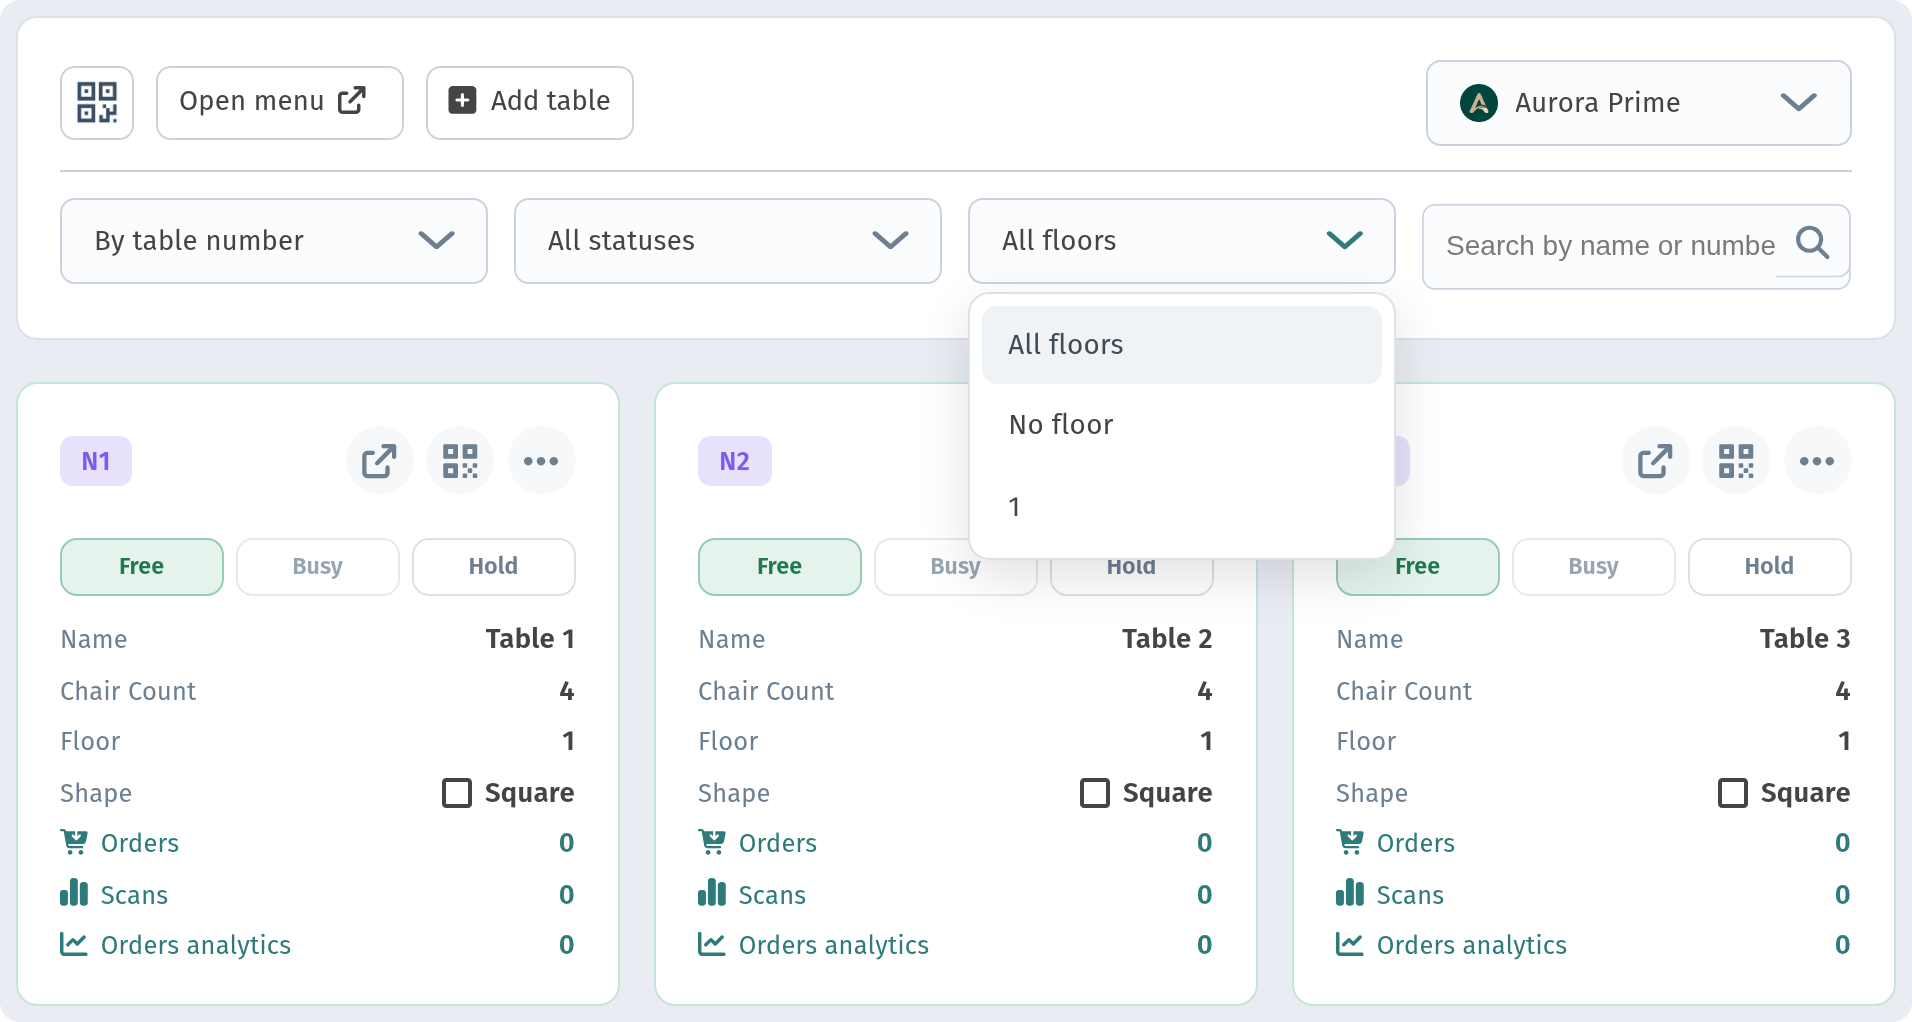Screen dimensions: 1912x1022
Task: Collapse the All floors dropdown
Action: point(1182,241)
